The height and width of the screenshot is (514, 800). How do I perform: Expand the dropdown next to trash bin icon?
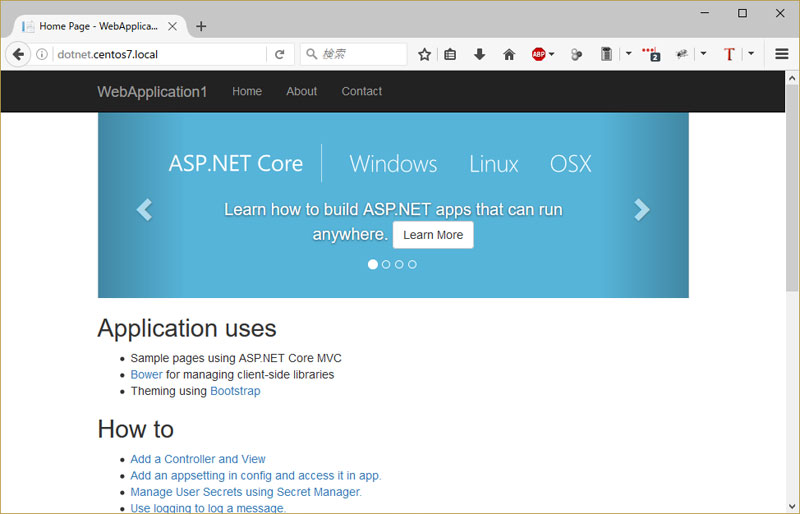(629, 53)
